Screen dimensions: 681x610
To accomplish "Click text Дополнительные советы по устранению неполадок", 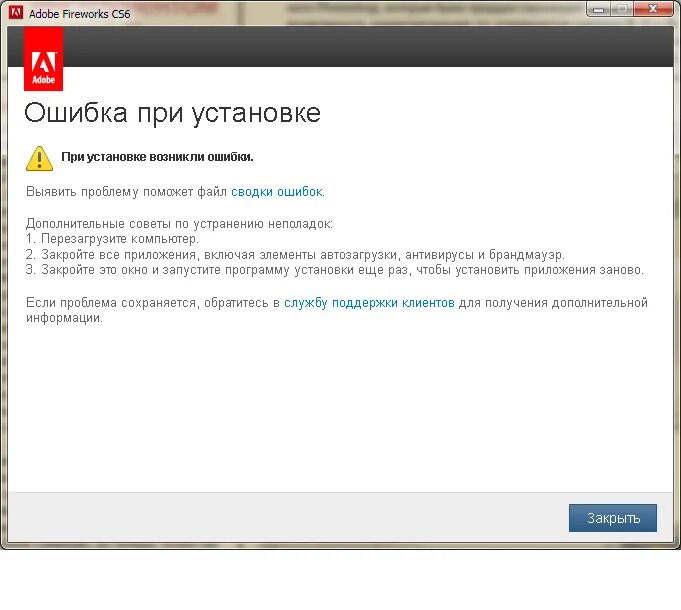I will click(x=179, y=224).
